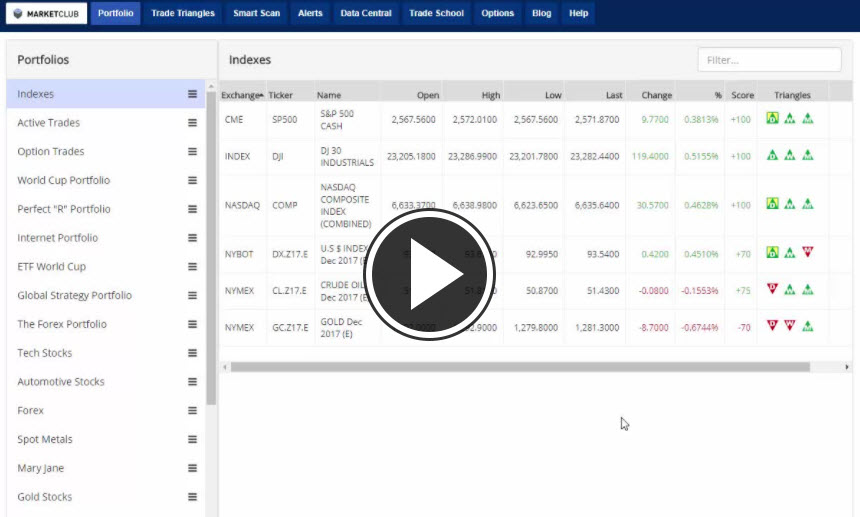Viewport: 860px width, 517px height.
Task: Click weekly red triangle for GC.Z17.E row
Action: point(790,325)
